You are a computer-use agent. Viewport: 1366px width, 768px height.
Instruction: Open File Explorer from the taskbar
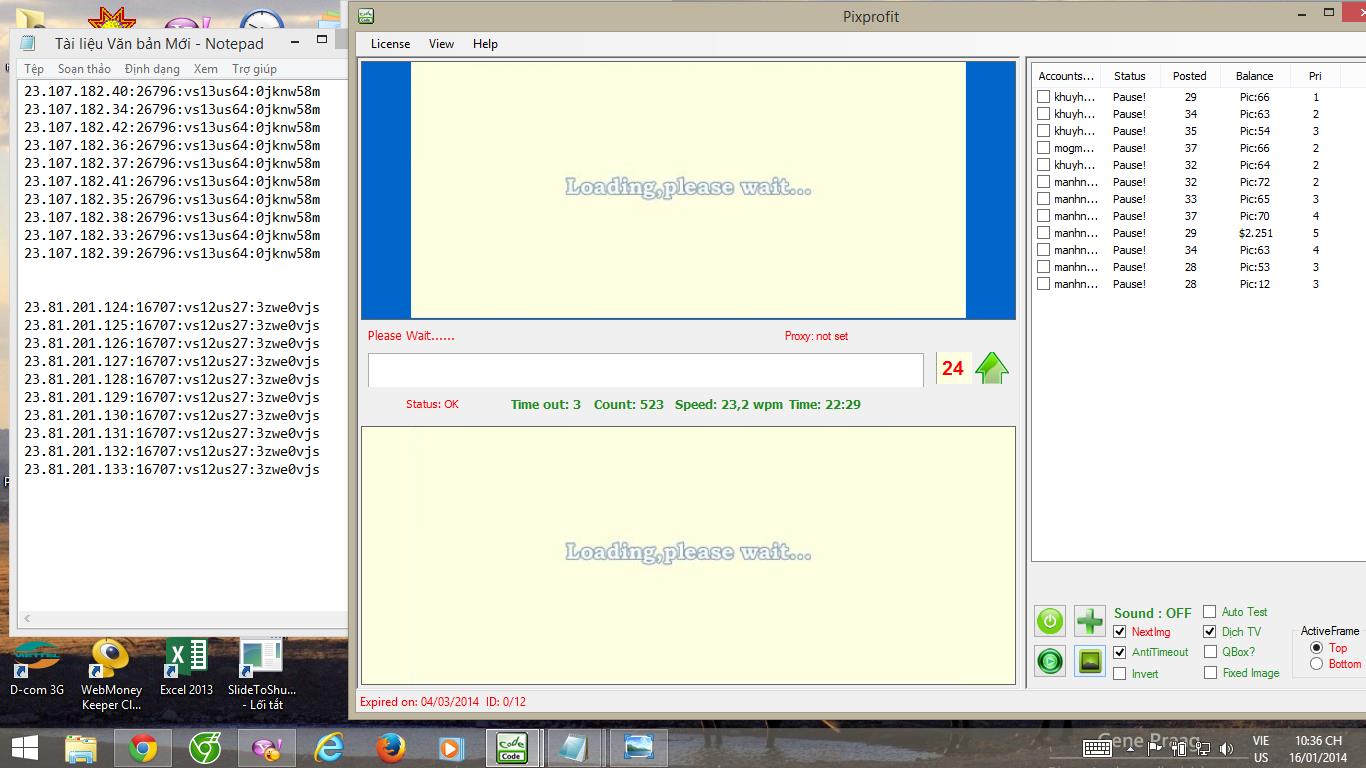[x=81, y=747]
